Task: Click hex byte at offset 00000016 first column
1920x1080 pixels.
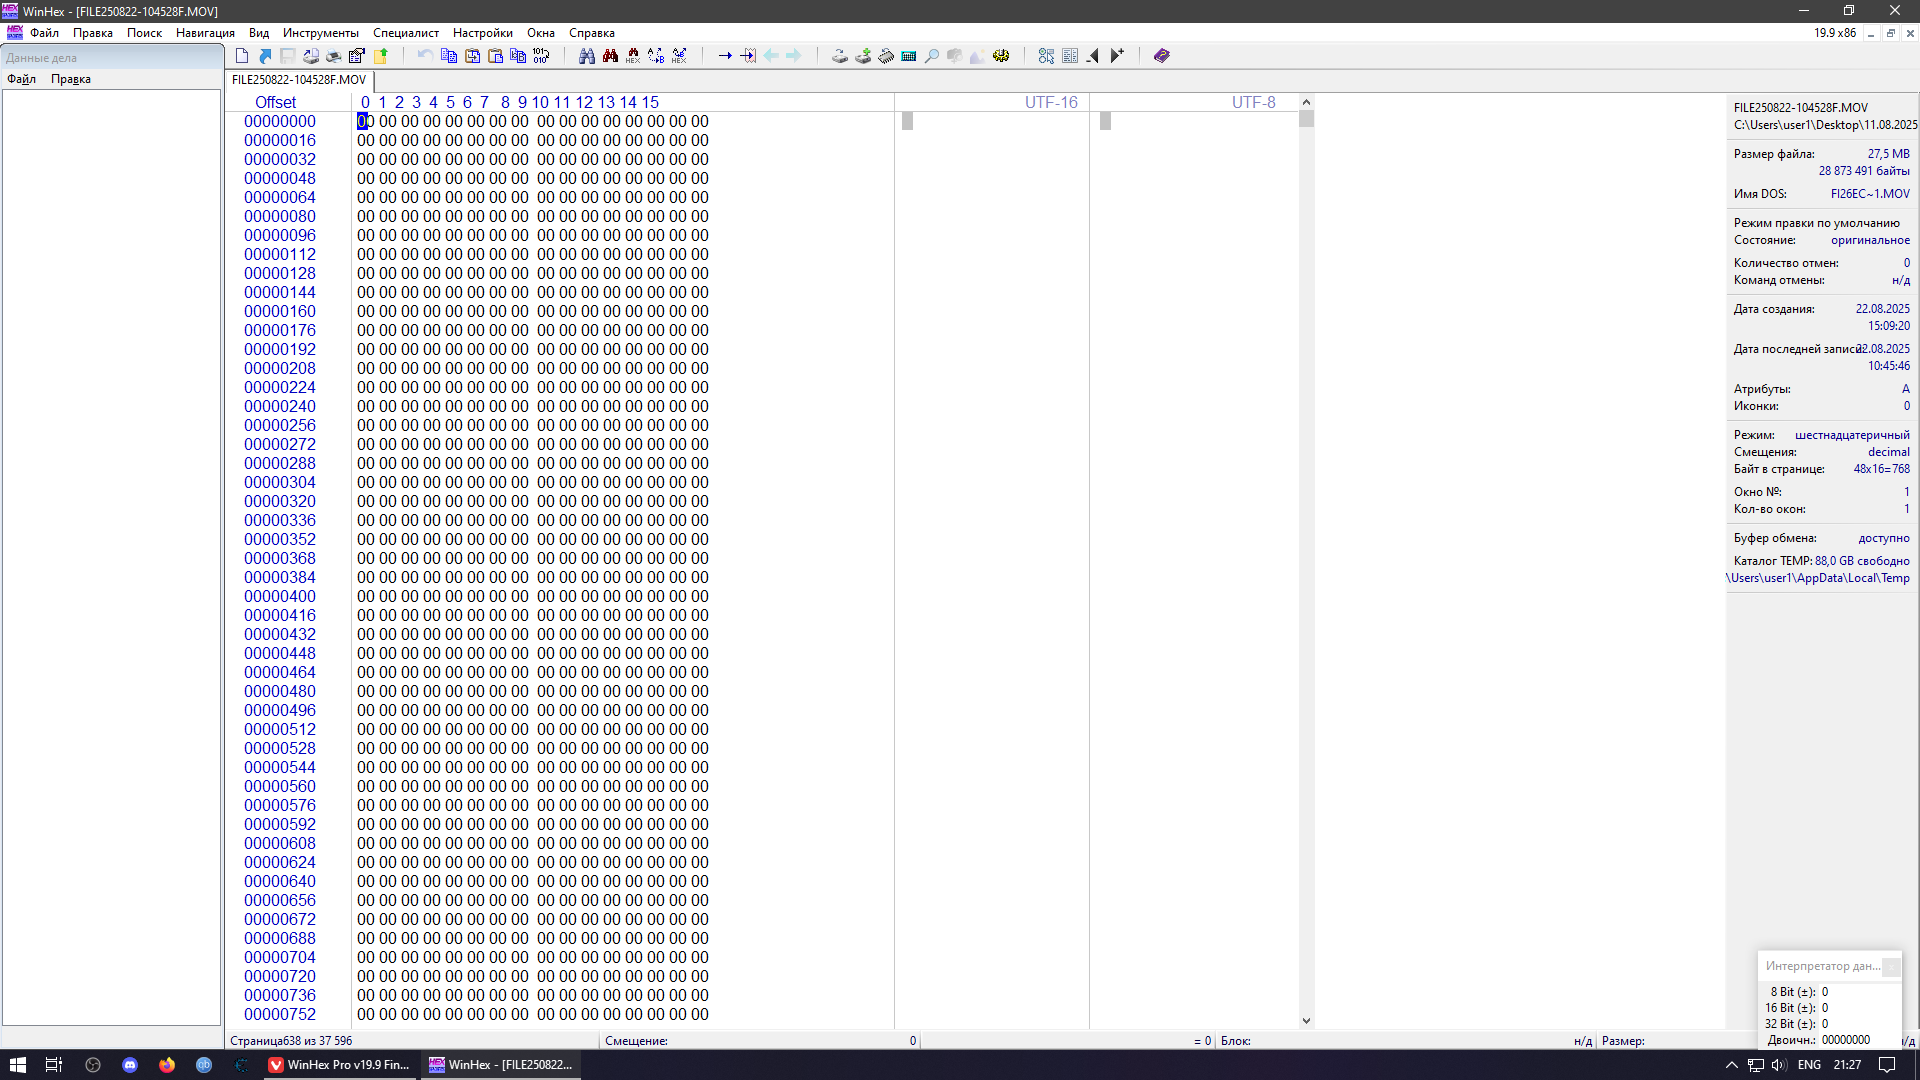Action: click(x=365, y=141)
